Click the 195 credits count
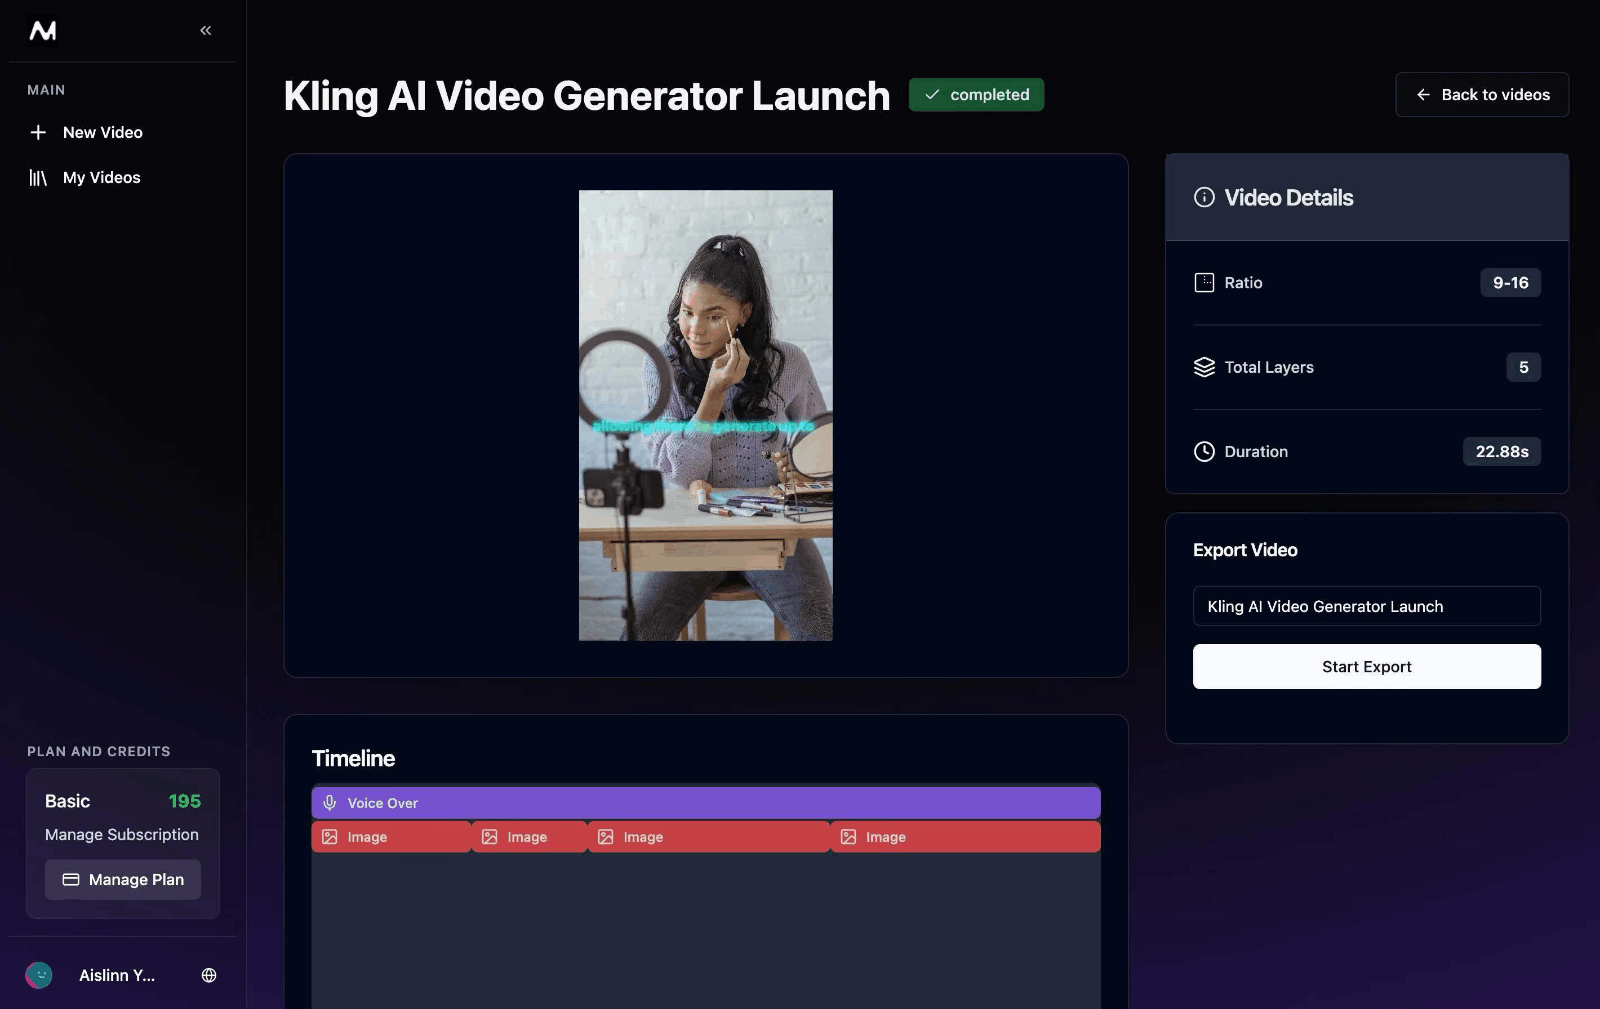The width and height of the screenshot is (1600, 1009). point(185,801)
